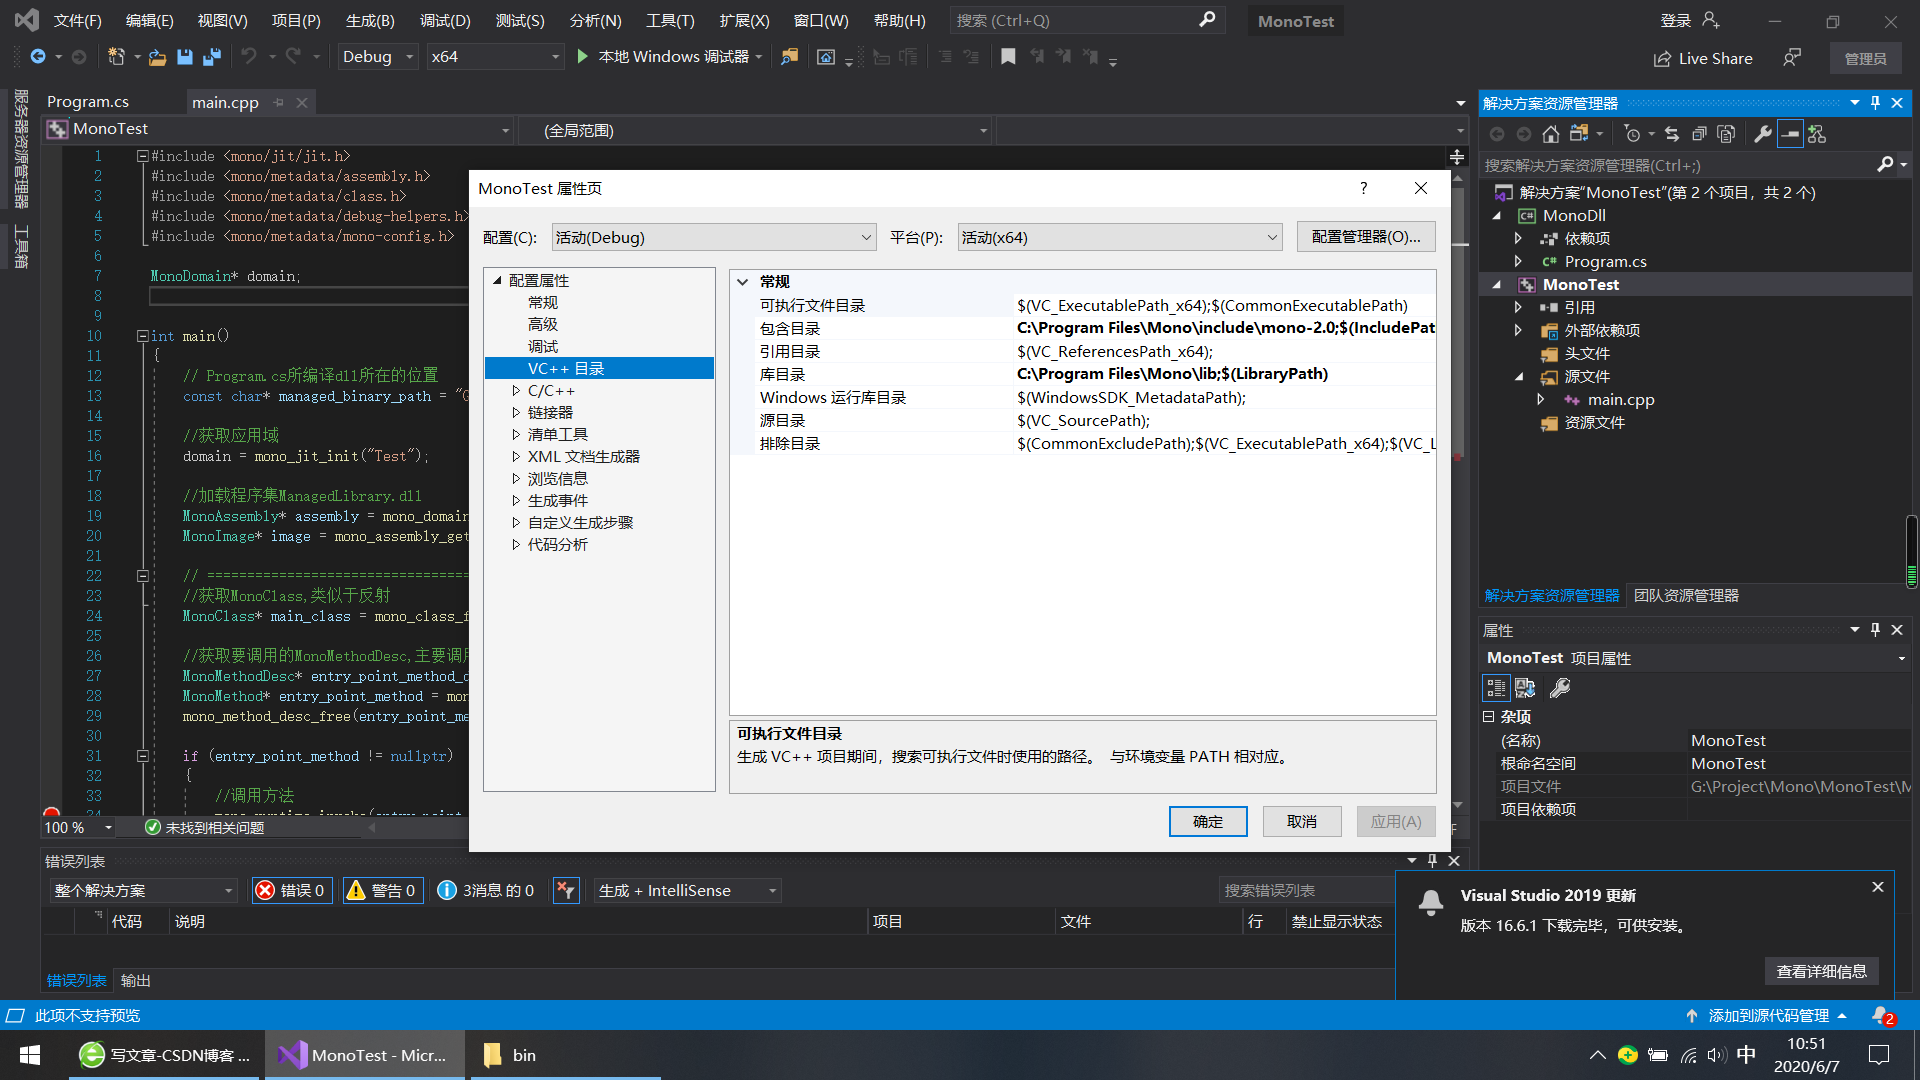The image size is (1920, 1080).
Task: Click the Collapse All icon in Solution Explorer
Action: pyautogui.click(x=1699, y=134)
